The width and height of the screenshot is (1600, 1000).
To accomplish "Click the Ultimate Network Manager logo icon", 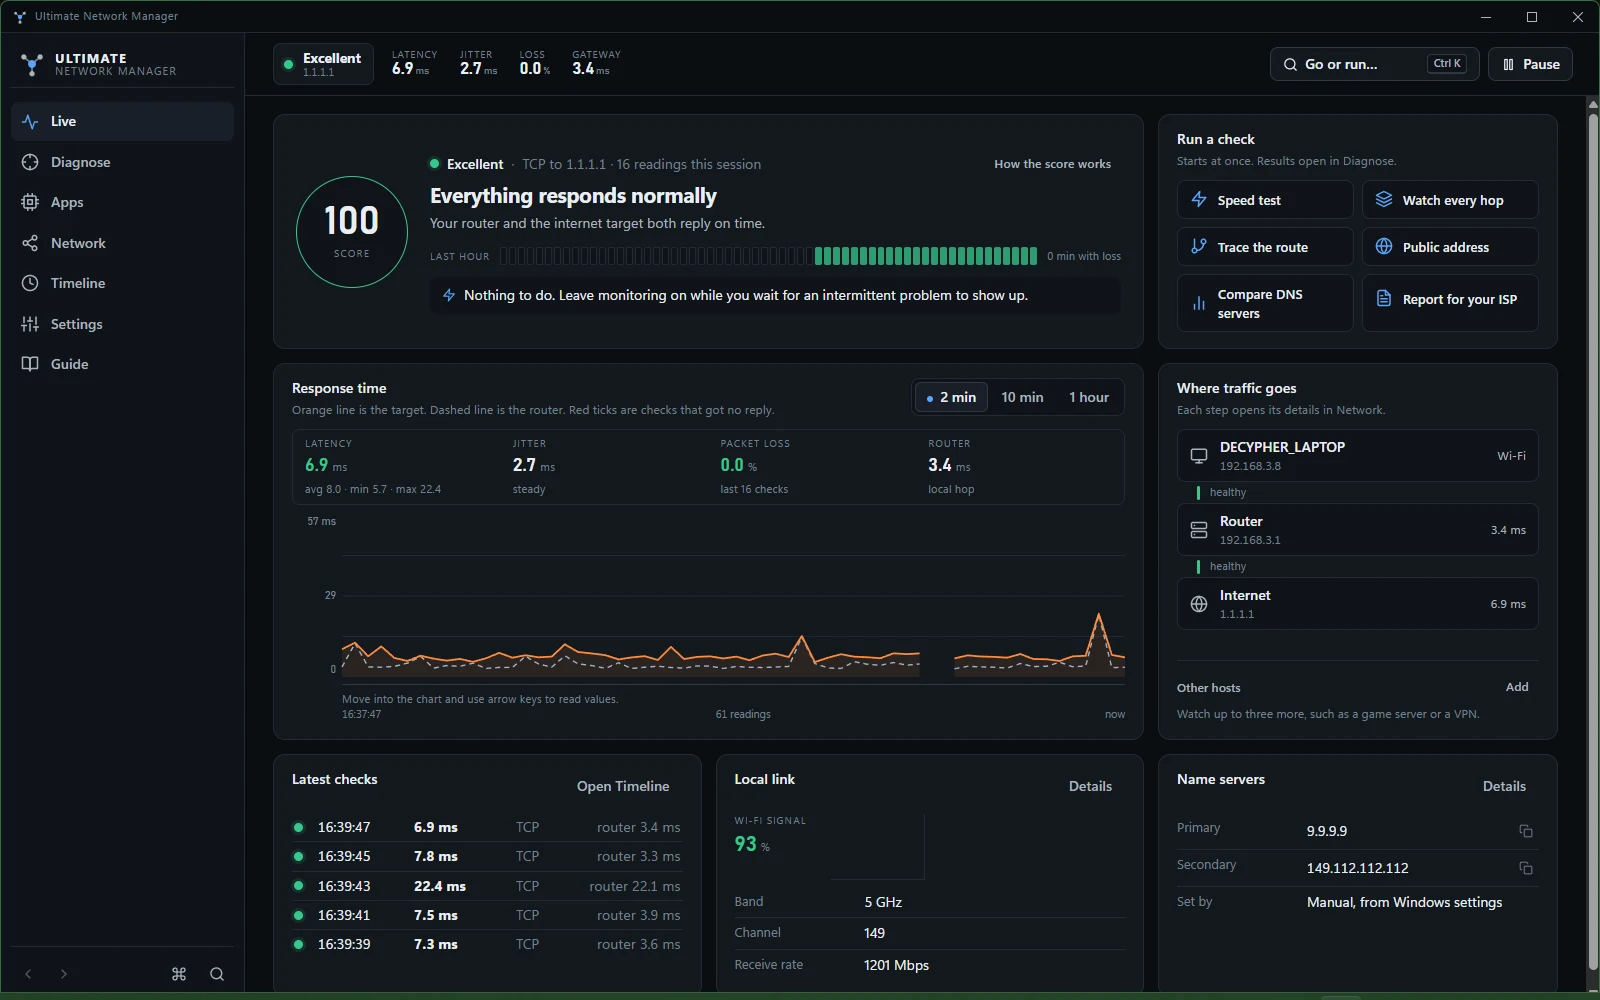I will pyautogui.click(x=32, y=65).
